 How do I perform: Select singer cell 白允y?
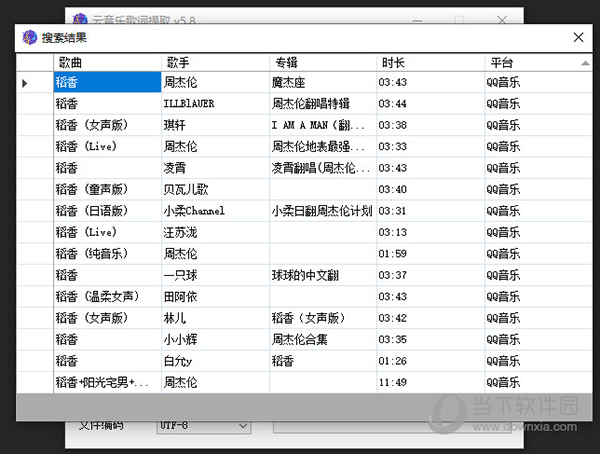[x=215, y=361]
